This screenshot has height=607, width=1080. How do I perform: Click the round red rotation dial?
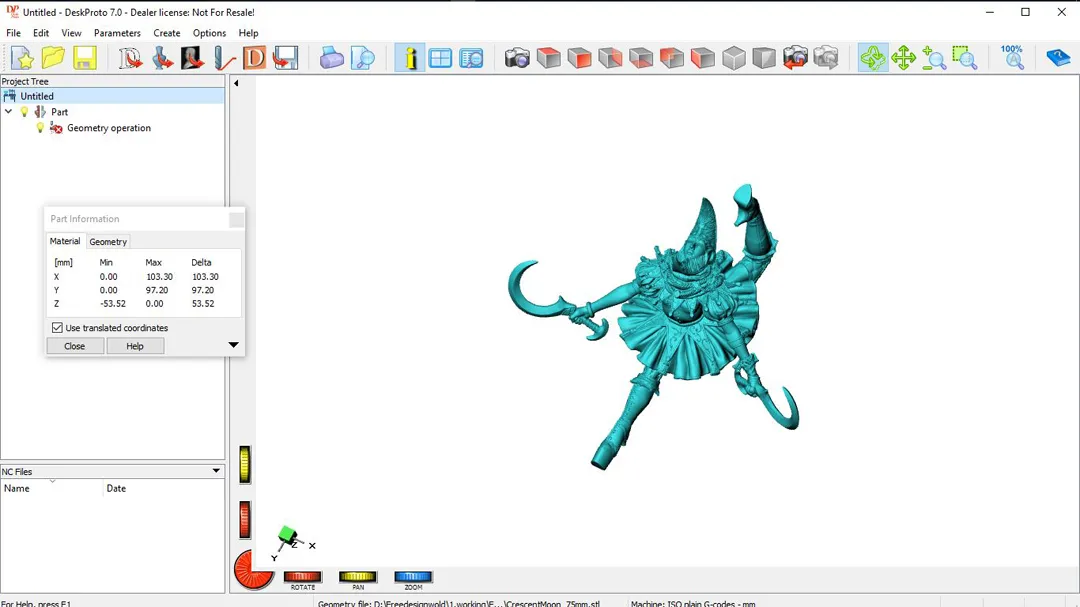[253, 570]
